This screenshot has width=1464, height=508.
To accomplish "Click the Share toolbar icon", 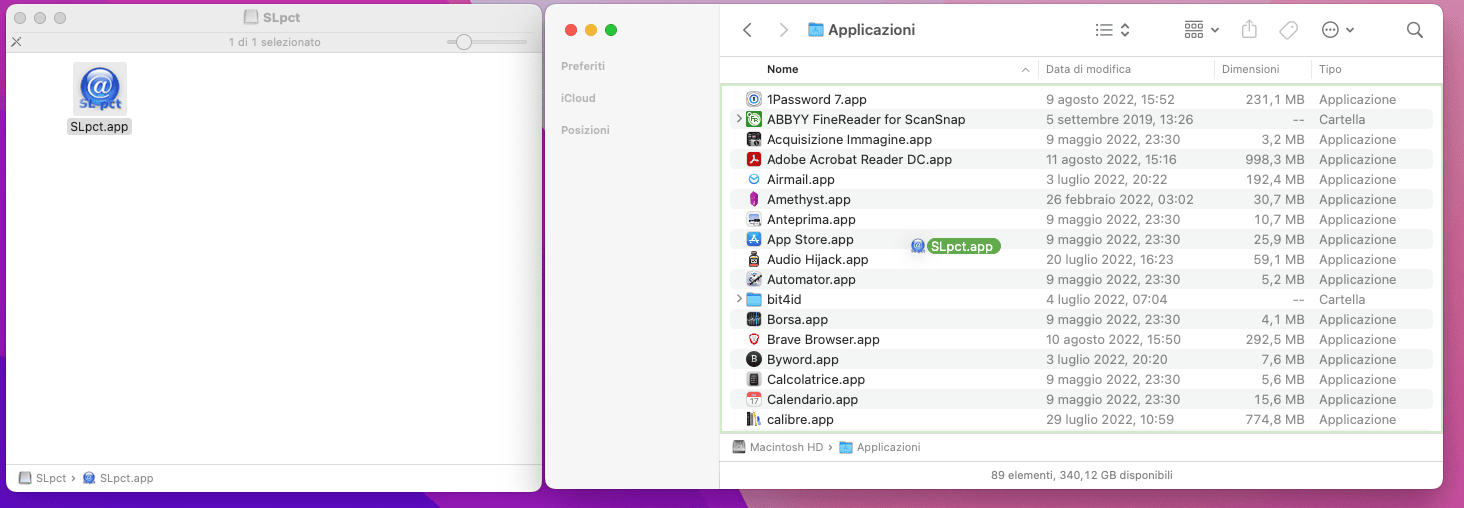I will coord(1249,30).
